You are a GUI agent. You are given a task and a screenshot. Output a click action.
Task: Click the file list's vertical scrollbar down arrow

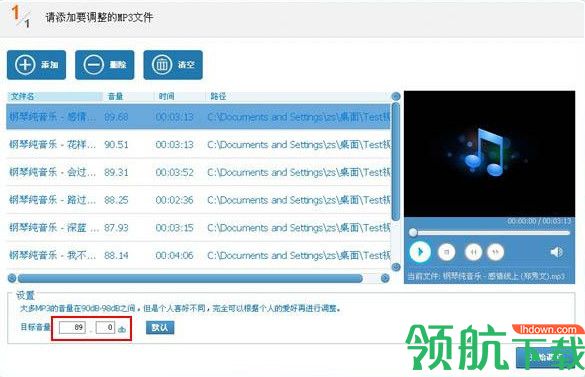[x=396, y=267]
